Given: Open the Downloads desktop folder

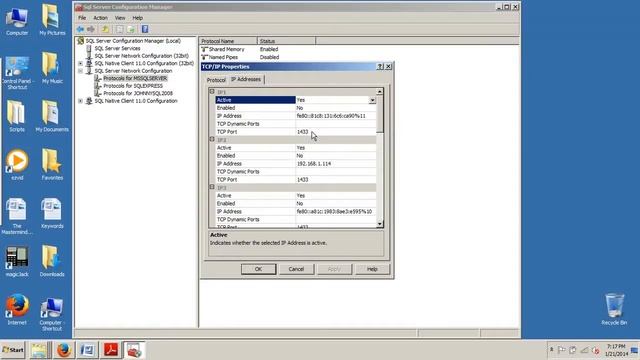Looking at the screenshot, I should 52,261.
